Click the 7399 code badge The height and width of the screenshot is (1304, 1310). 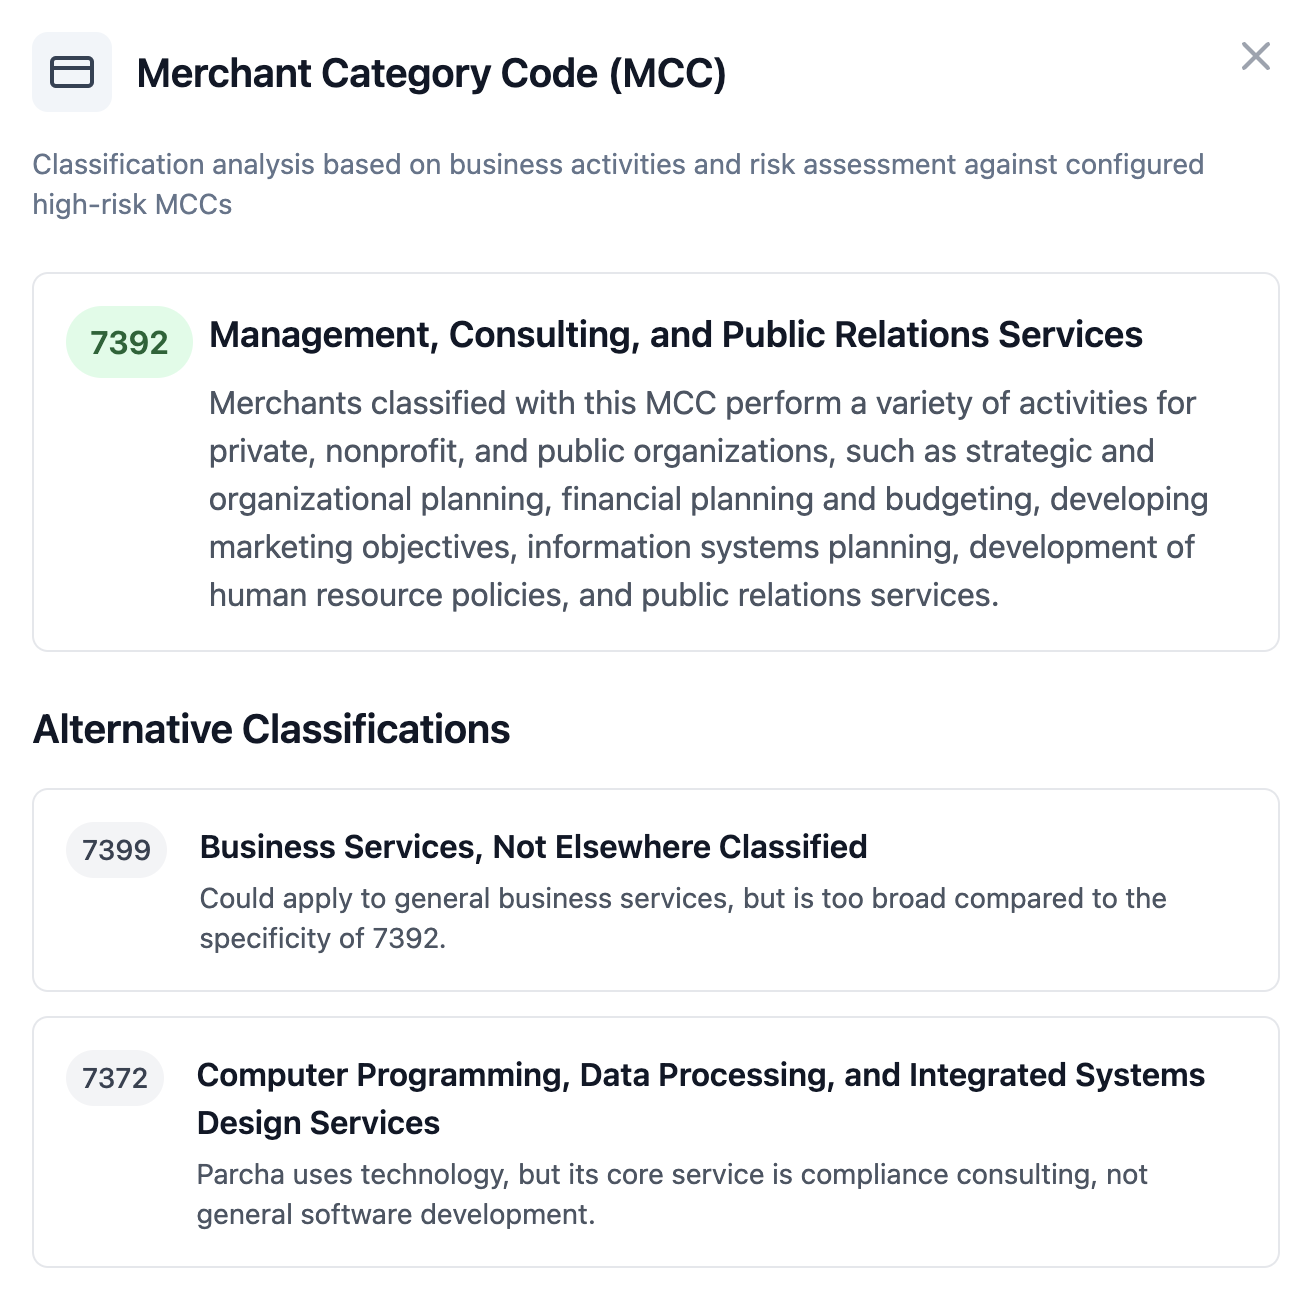coord(116,850)
